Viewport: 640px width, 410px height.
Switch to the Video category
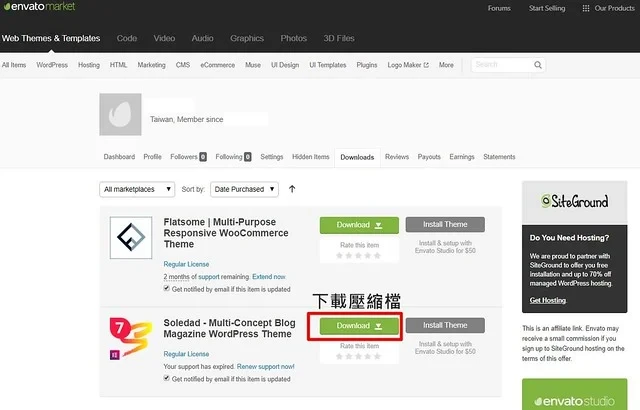pyautogui.click(x=164, y=38)
